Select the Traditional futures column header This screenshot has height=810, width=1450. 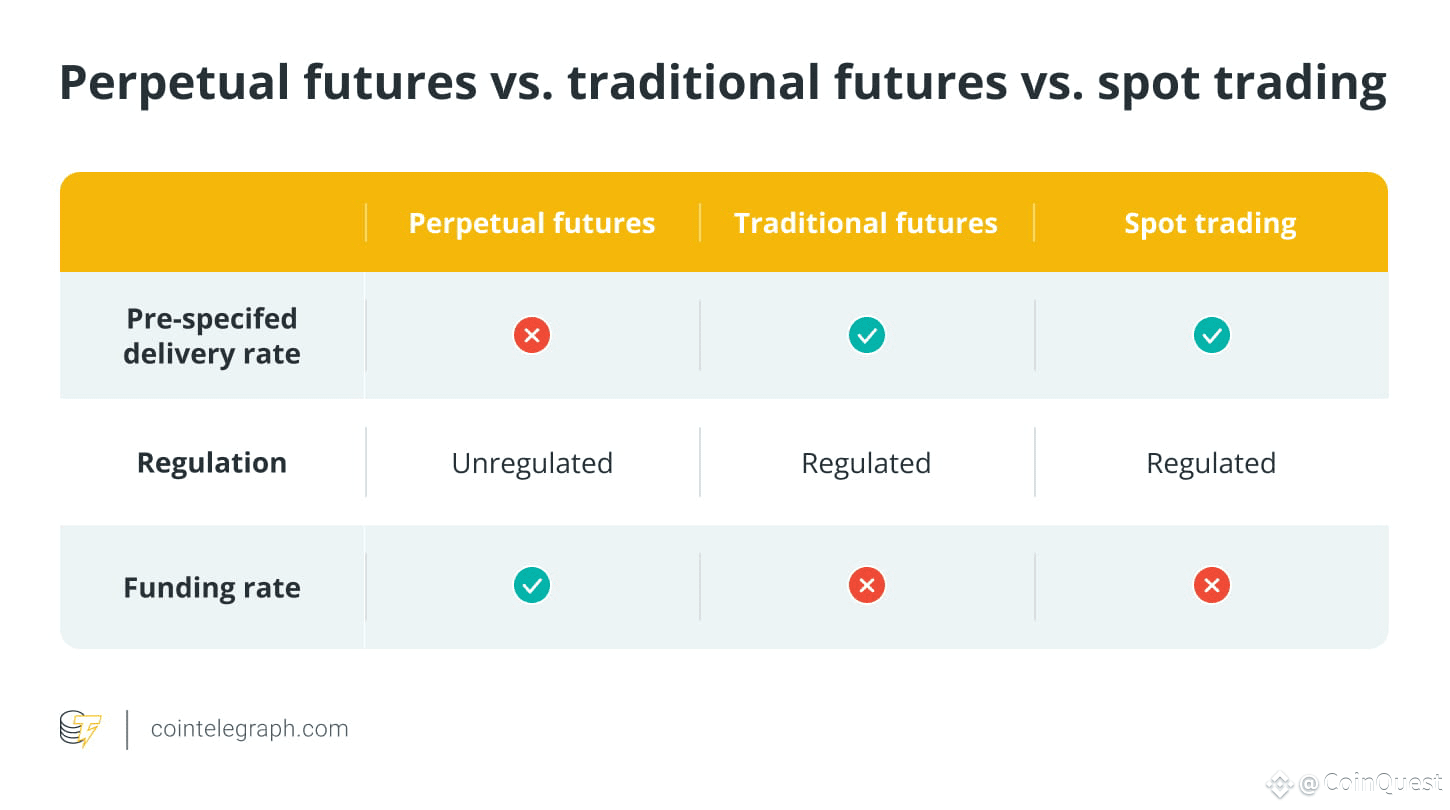[866, 223]
